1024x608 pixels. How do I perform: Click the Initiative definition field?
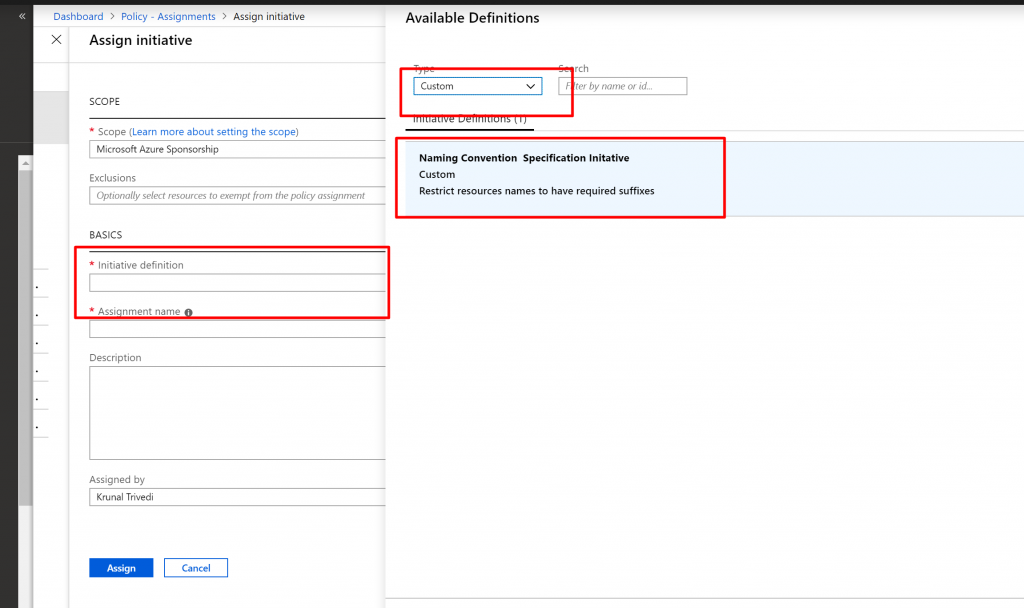point(237,283)
